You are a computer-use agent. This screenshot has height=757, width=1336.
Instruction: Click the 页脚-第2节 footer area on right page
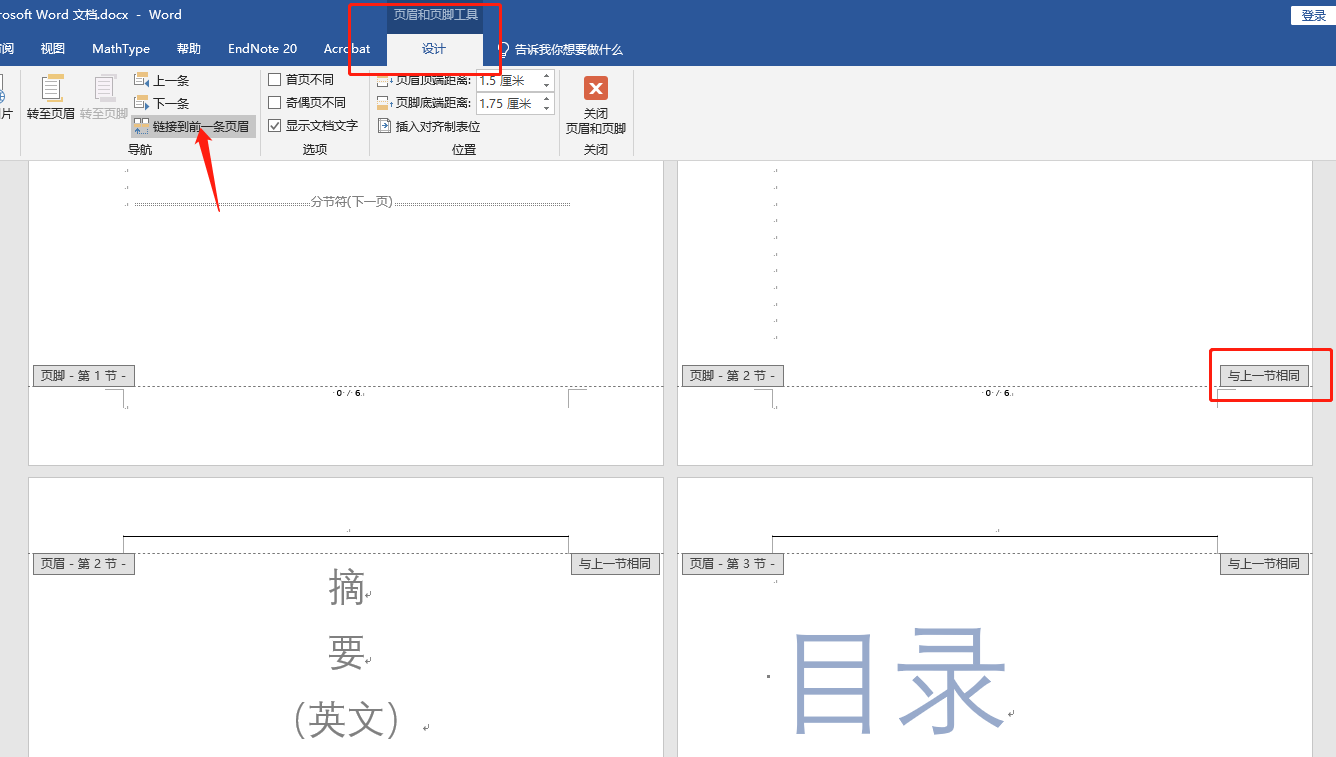click(732, 375)
